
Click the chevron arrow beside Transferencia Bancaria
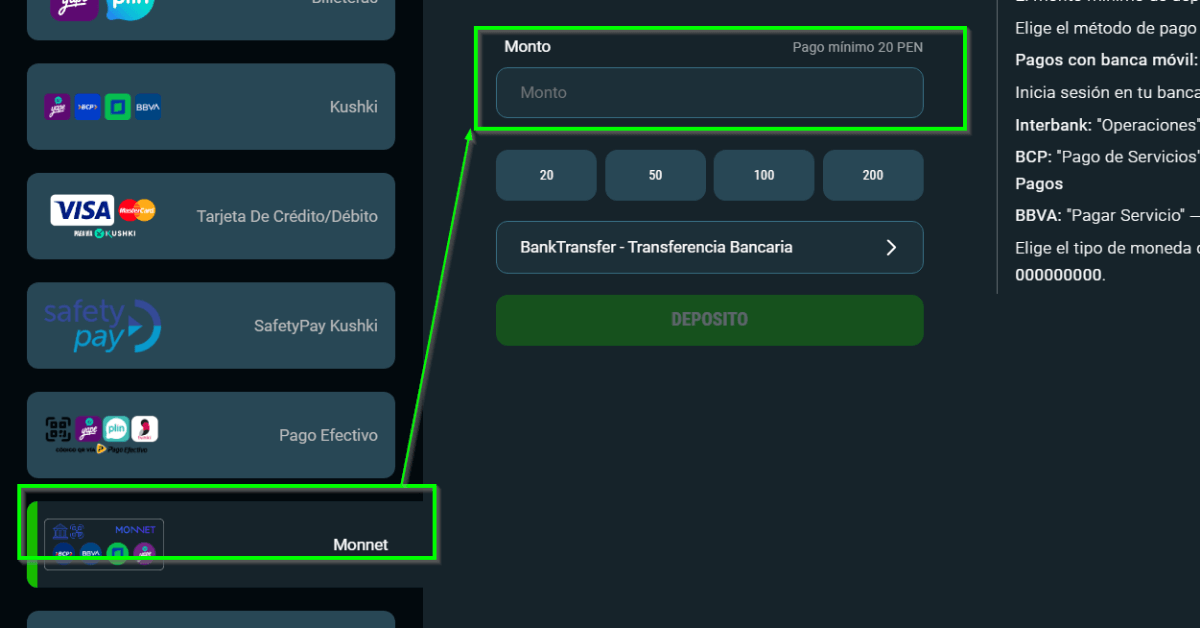pos(891,247)
